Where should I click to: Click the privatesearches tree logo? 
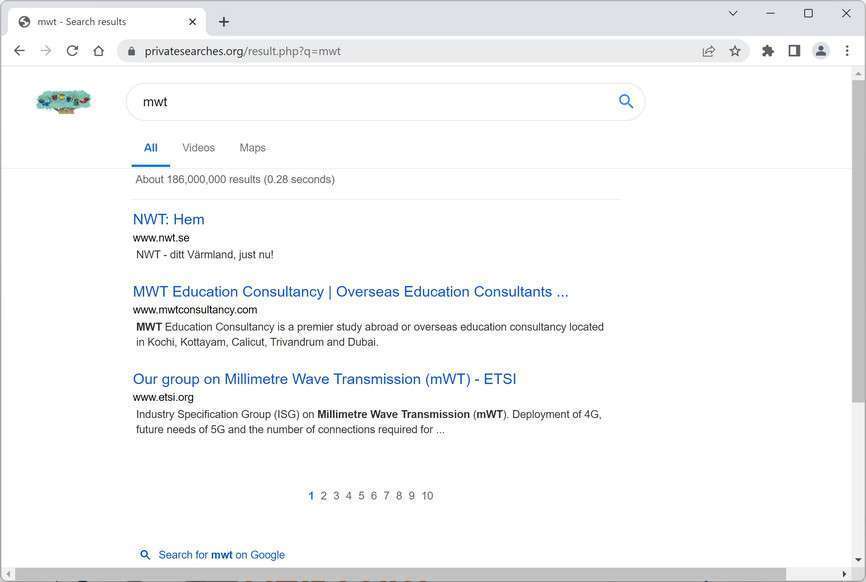[63, 101]
